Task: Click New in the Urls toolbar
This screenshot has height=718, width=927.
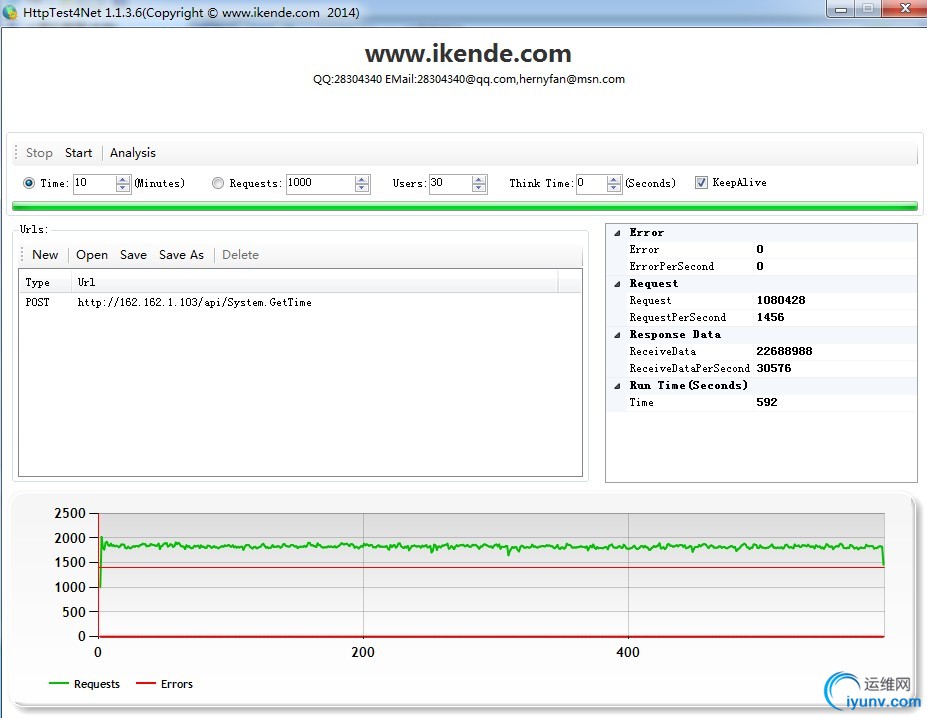Action: pyautogui.click(x=45, y=255)
